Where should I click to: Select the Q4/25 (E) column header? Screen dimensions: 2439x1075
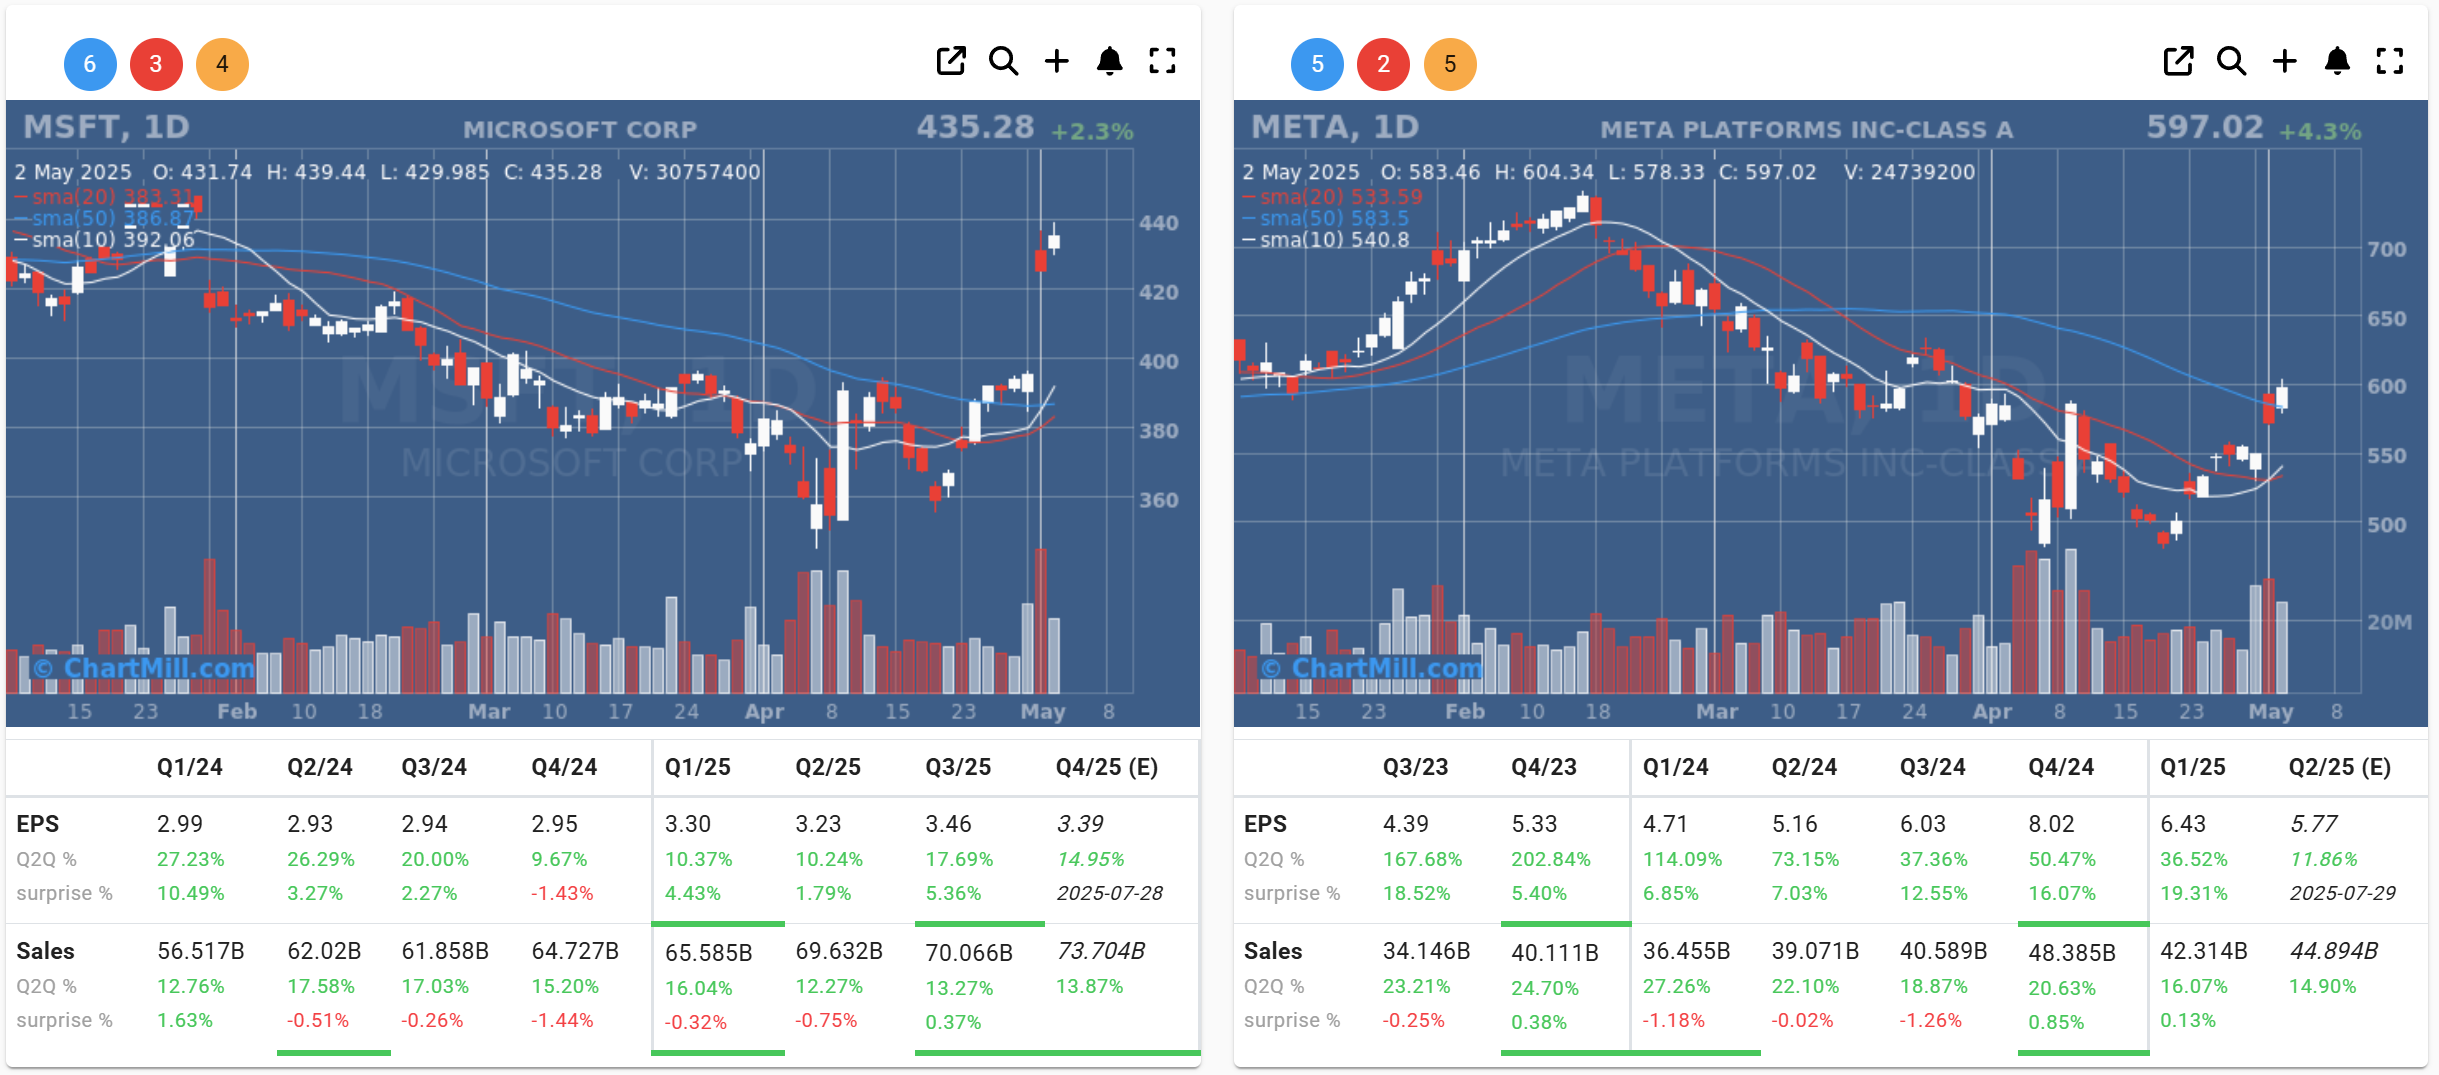1106,767
